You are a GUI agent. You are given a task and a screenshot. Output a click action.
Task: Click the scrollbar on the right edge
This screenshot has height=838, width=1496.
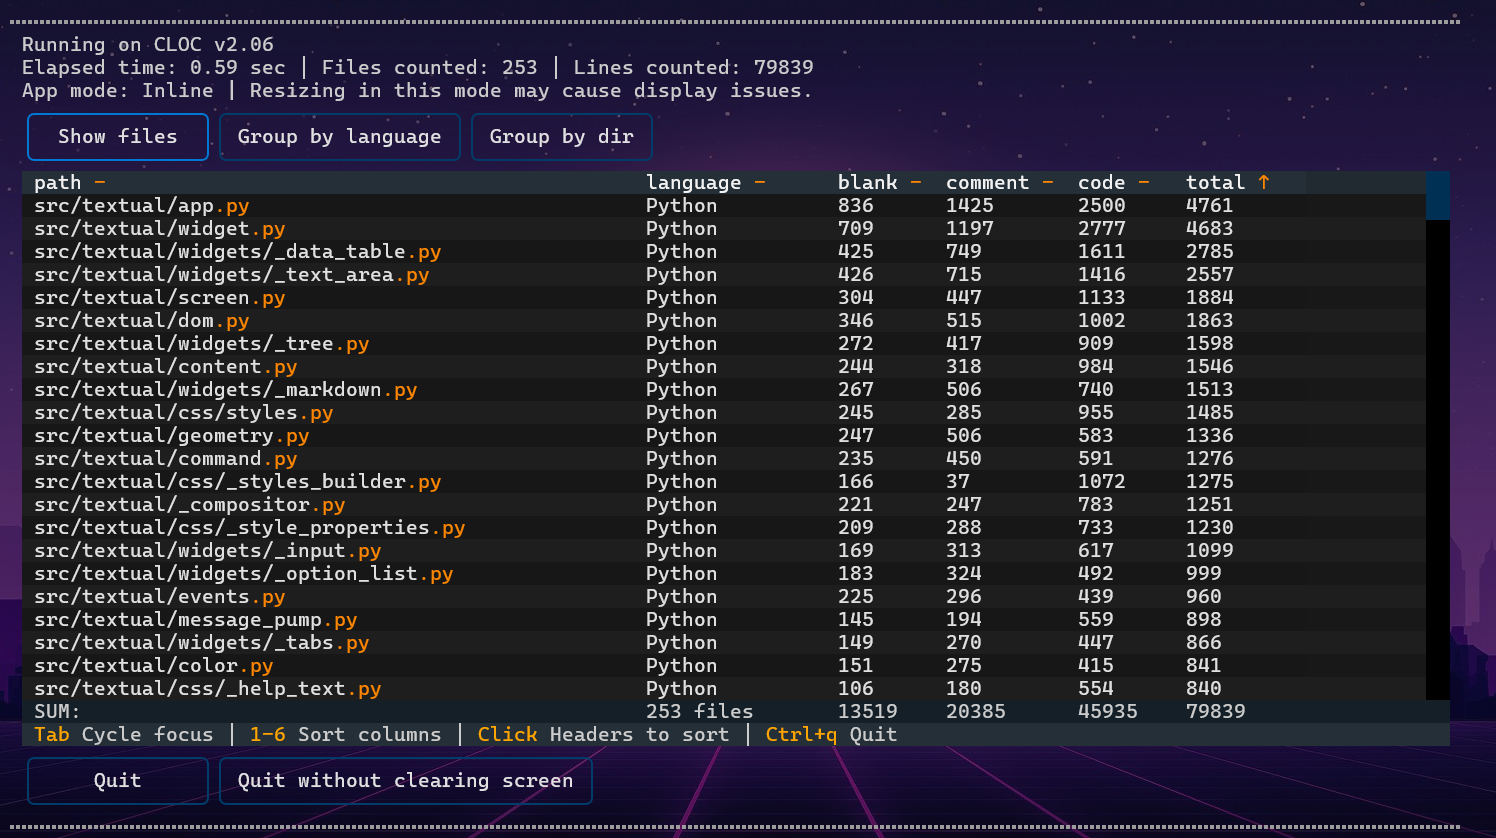point(1437,196)
